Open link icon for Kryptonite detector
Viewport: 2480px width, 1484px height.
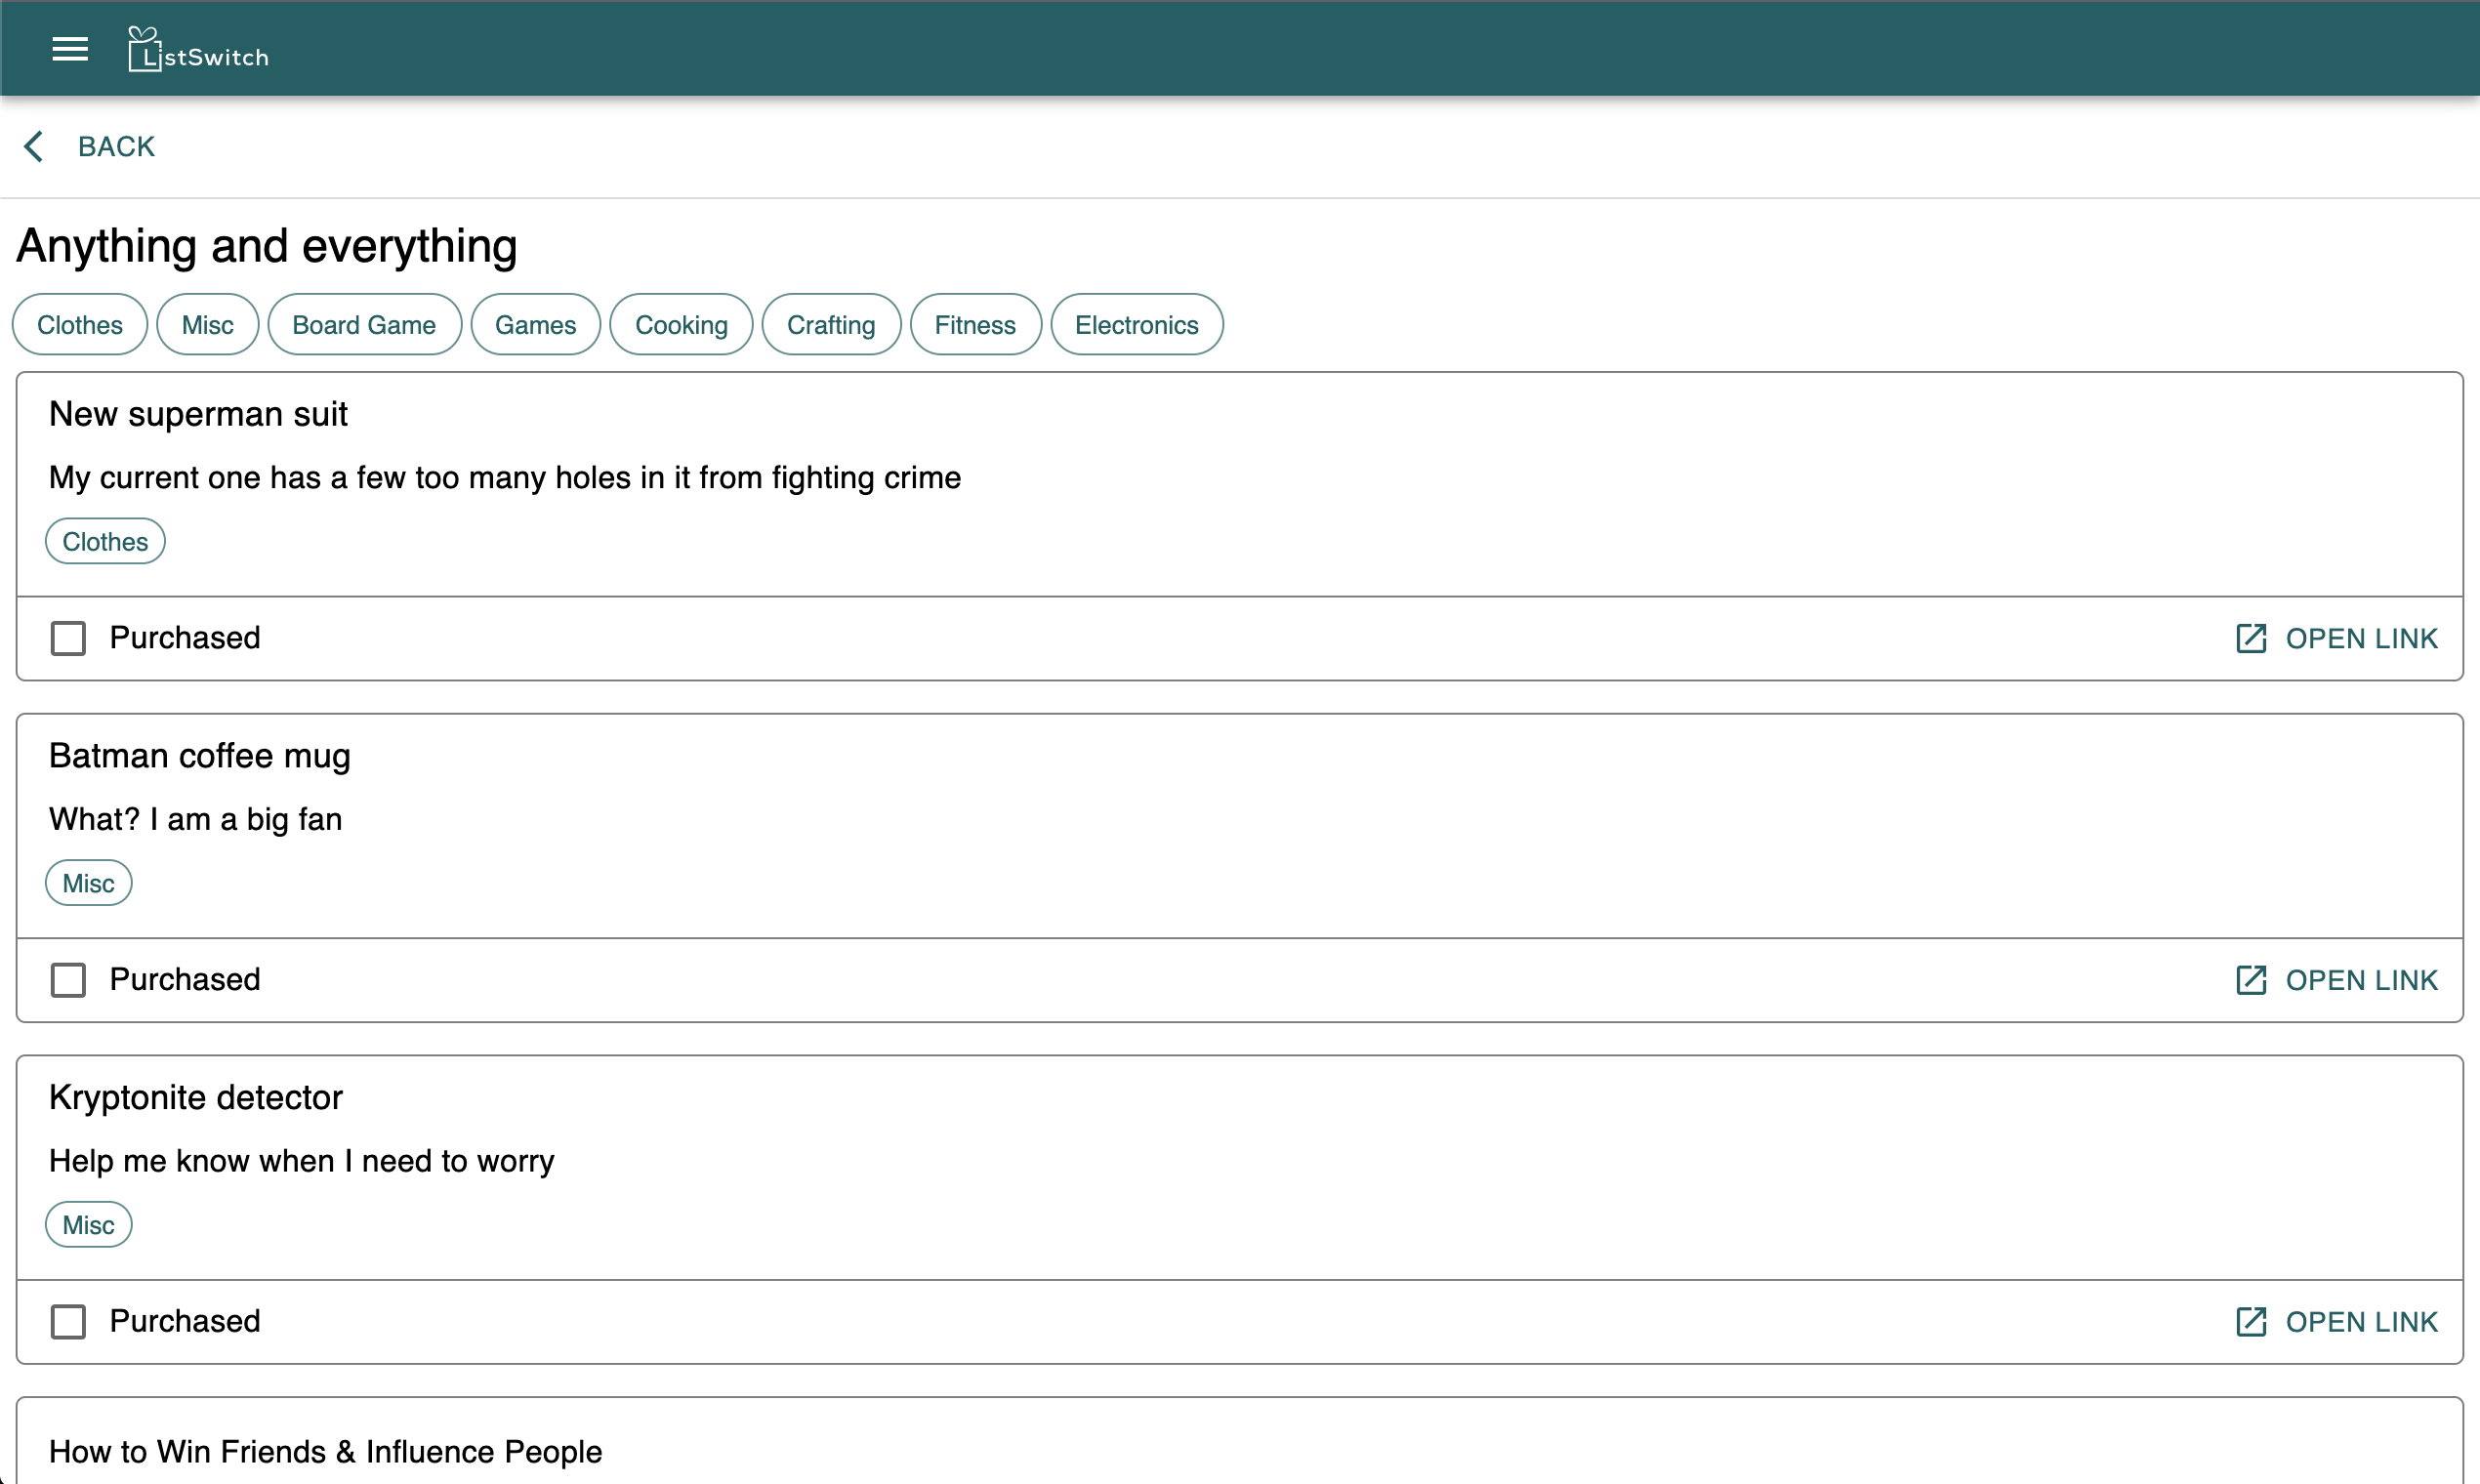click(x=2250, y=1321)
